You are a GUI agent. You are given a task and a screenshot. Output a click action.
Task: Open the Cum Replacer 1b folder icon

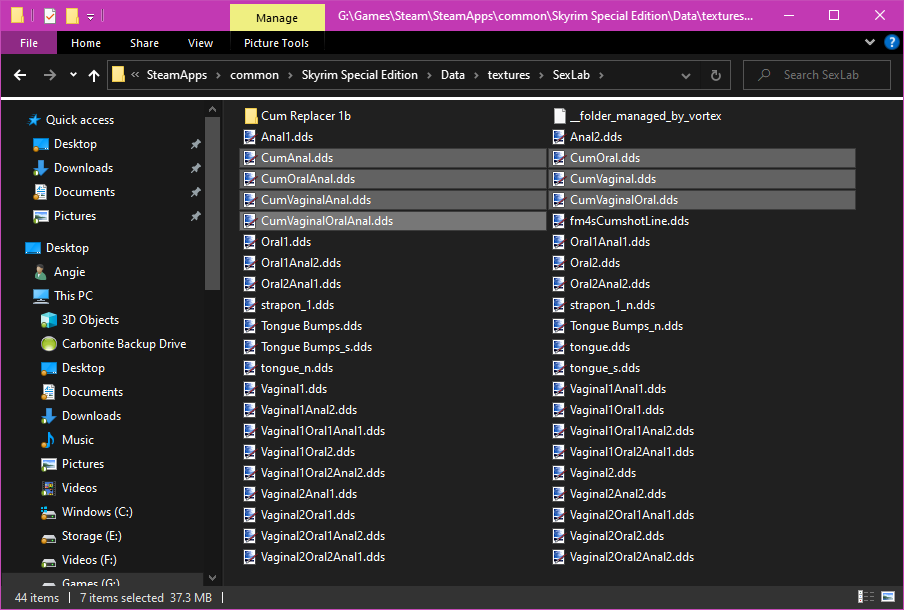(x=251, y=116)
